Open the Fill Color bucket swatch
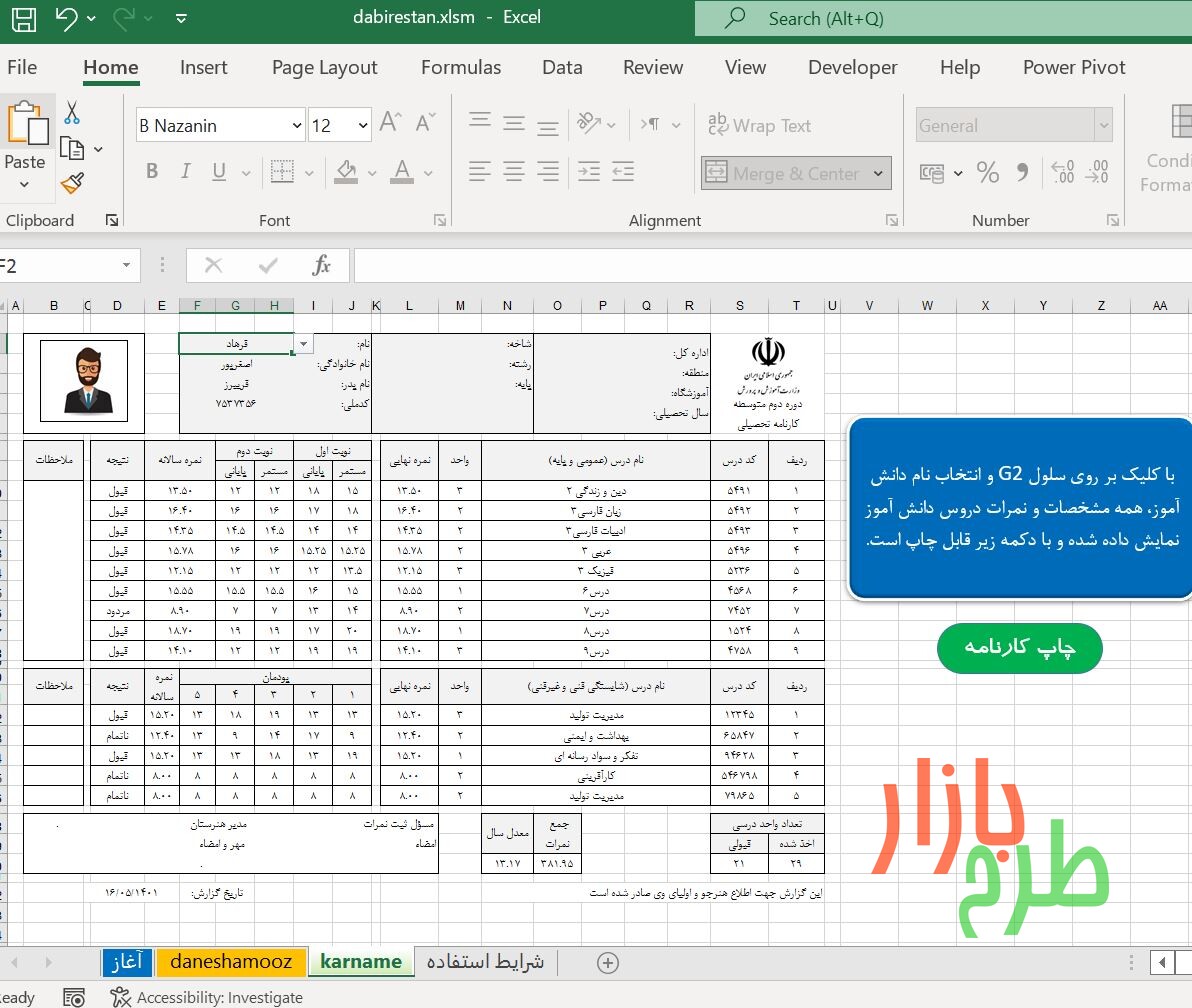The image size is (1192, 1008). tap(347, 172)
